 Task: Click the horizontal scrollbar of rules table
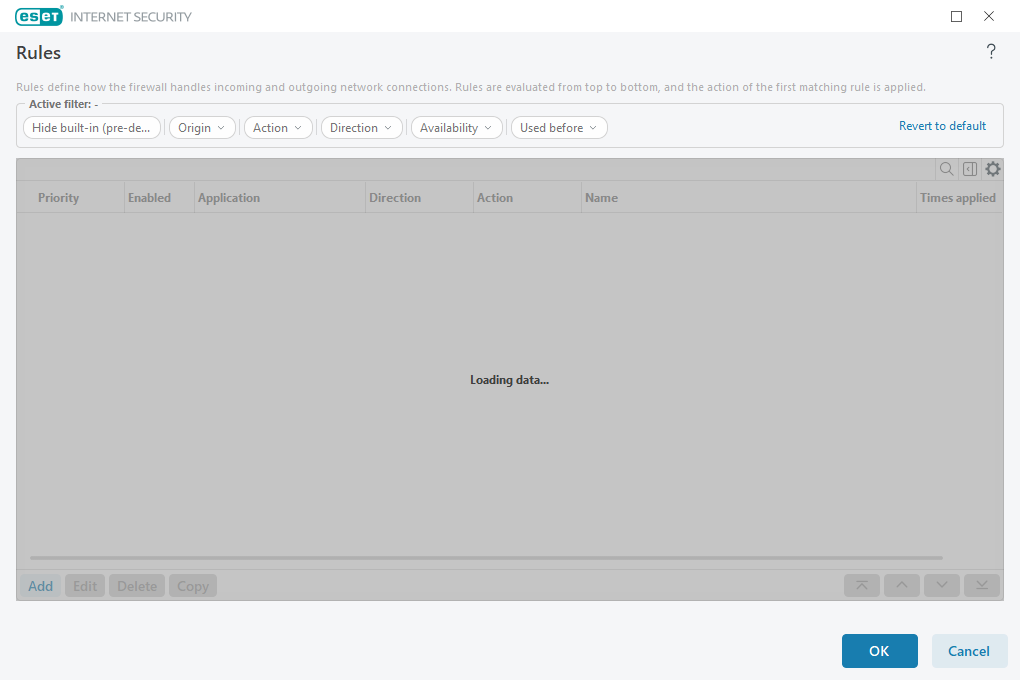click(x=486, y=558)
